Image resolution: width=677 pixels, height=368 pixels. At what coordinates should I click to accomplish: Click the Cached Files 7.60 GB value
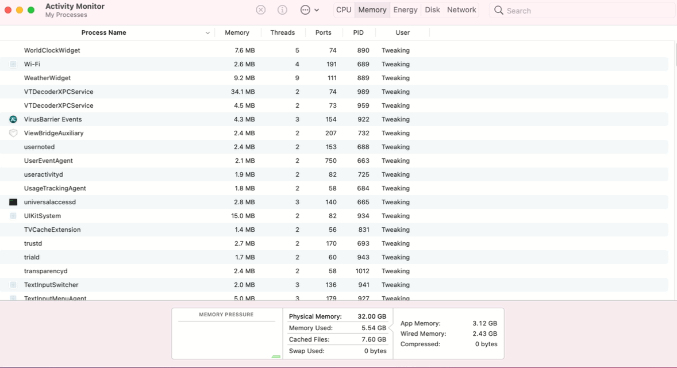pos(373,339)
